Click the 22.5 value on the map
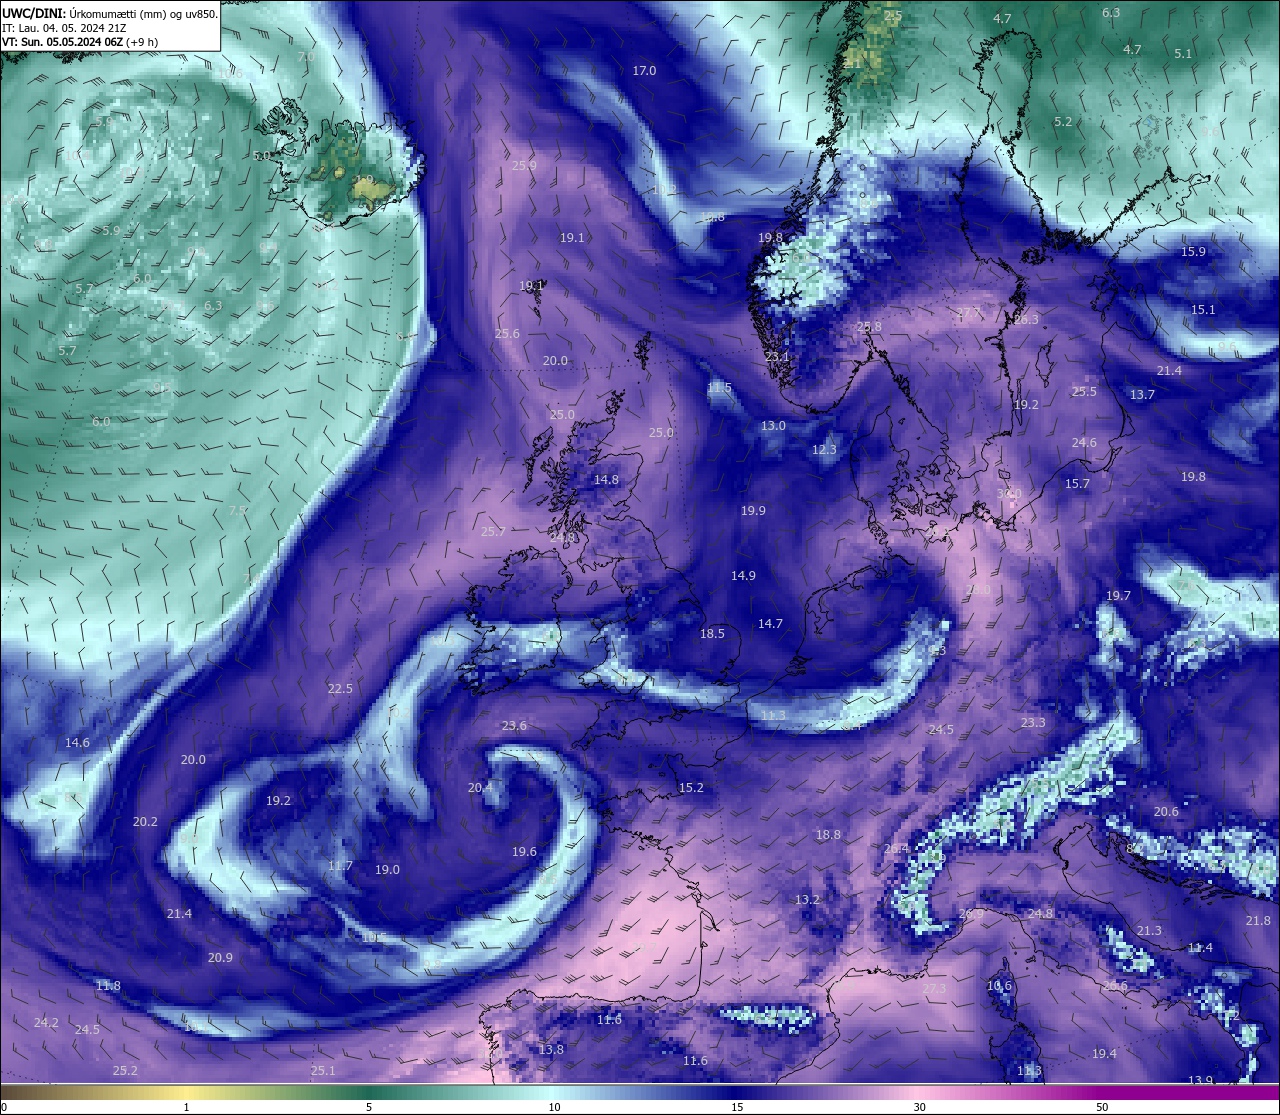Screen dimensions: 1280x1115 pyautogui.click(x=340, y=689)
